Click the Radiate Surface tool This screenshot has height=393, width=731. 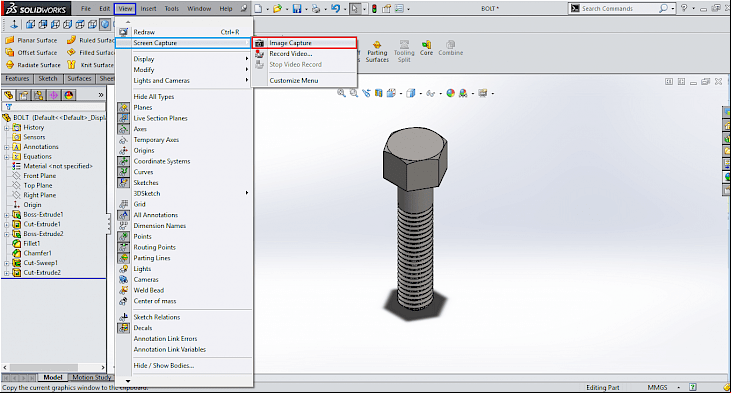click(x=33, y=65)
